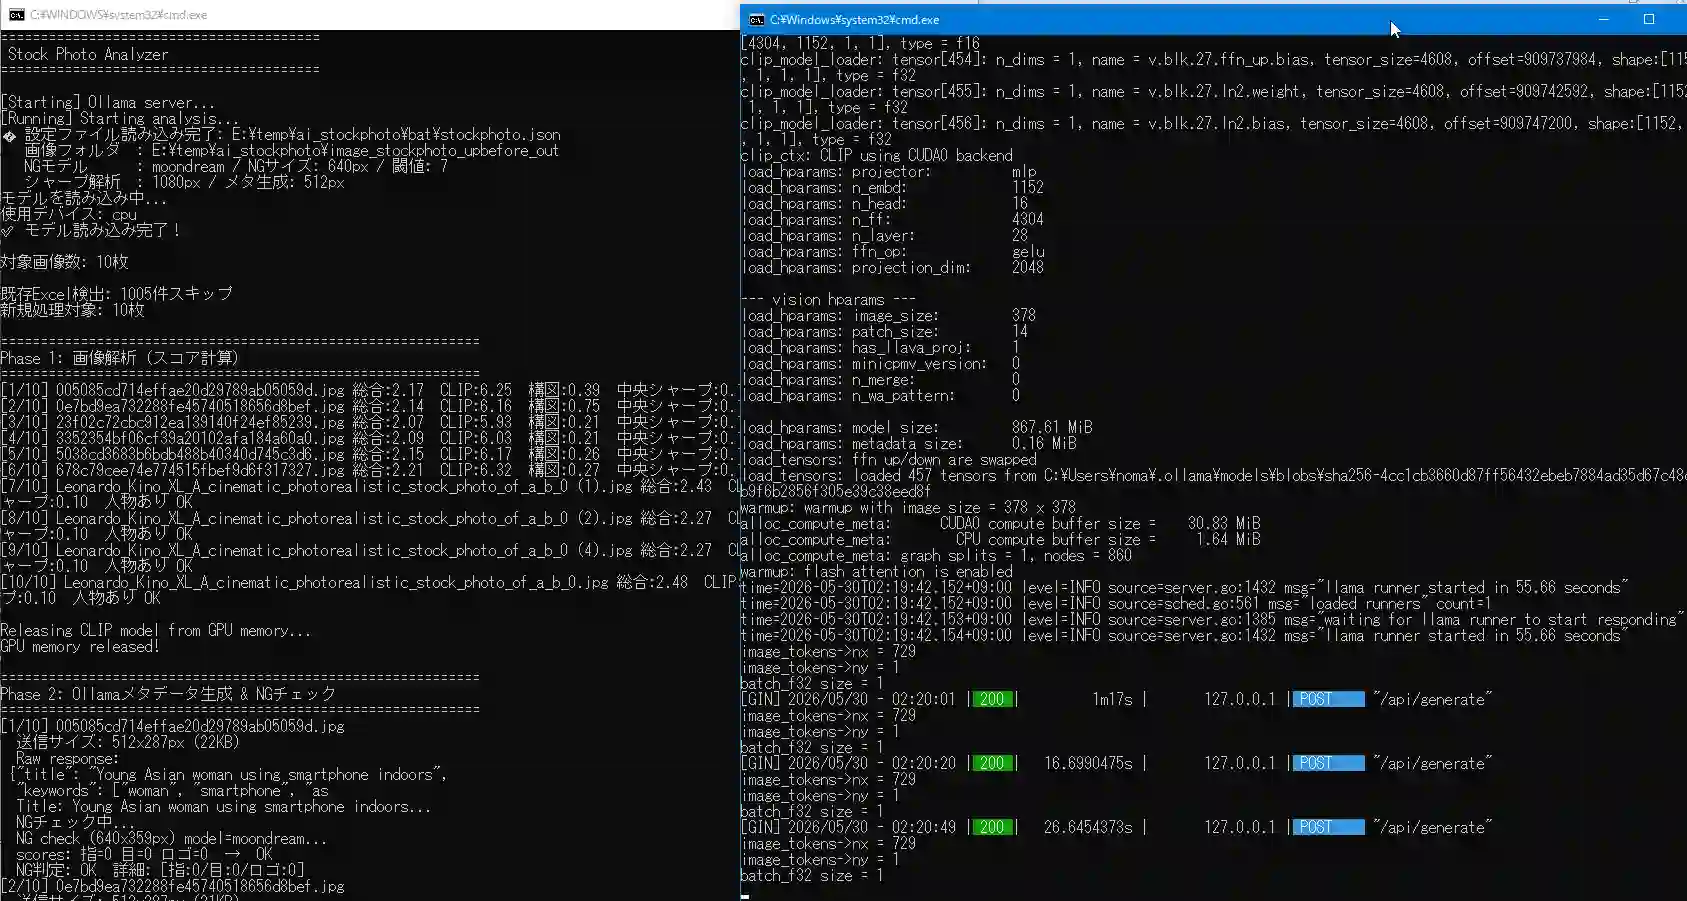Click the blue POST badge on the 16.6990475s line
This screenshot has width=1687, height=901.
point(1328,763)
